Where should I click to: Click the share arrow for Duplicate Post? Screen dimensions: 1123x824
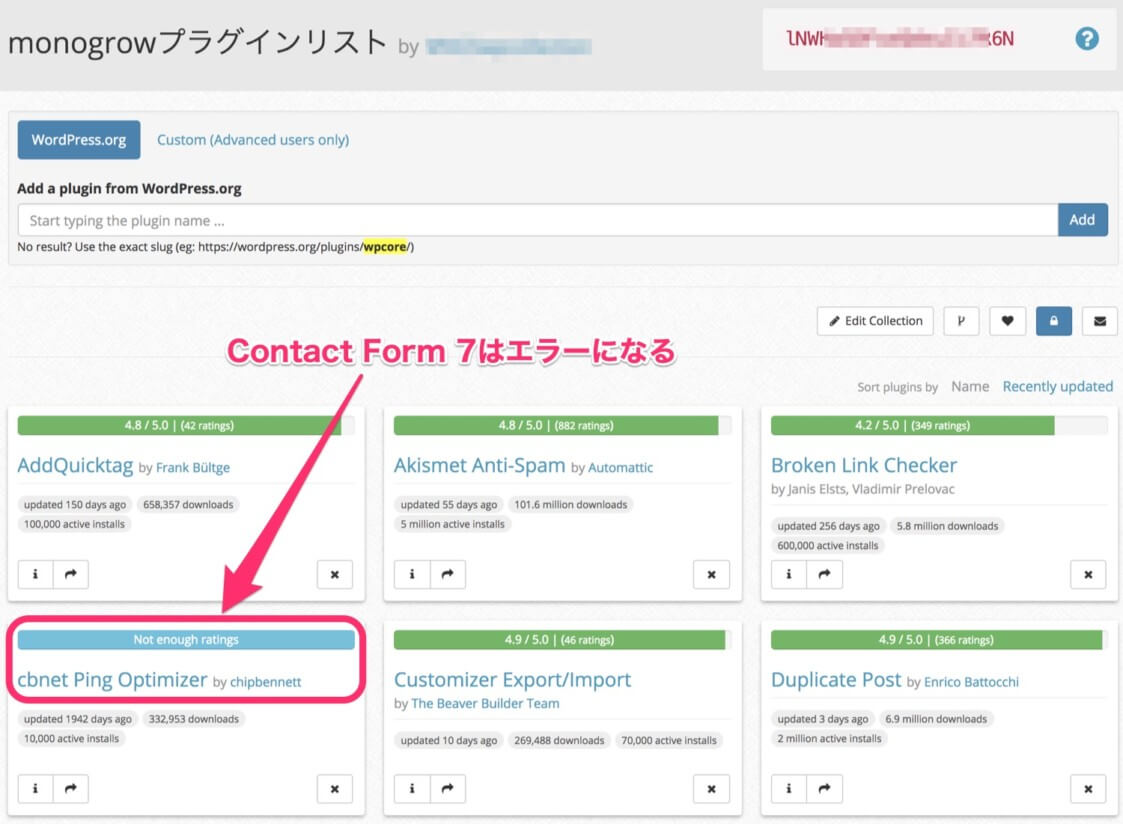(824, 789)
